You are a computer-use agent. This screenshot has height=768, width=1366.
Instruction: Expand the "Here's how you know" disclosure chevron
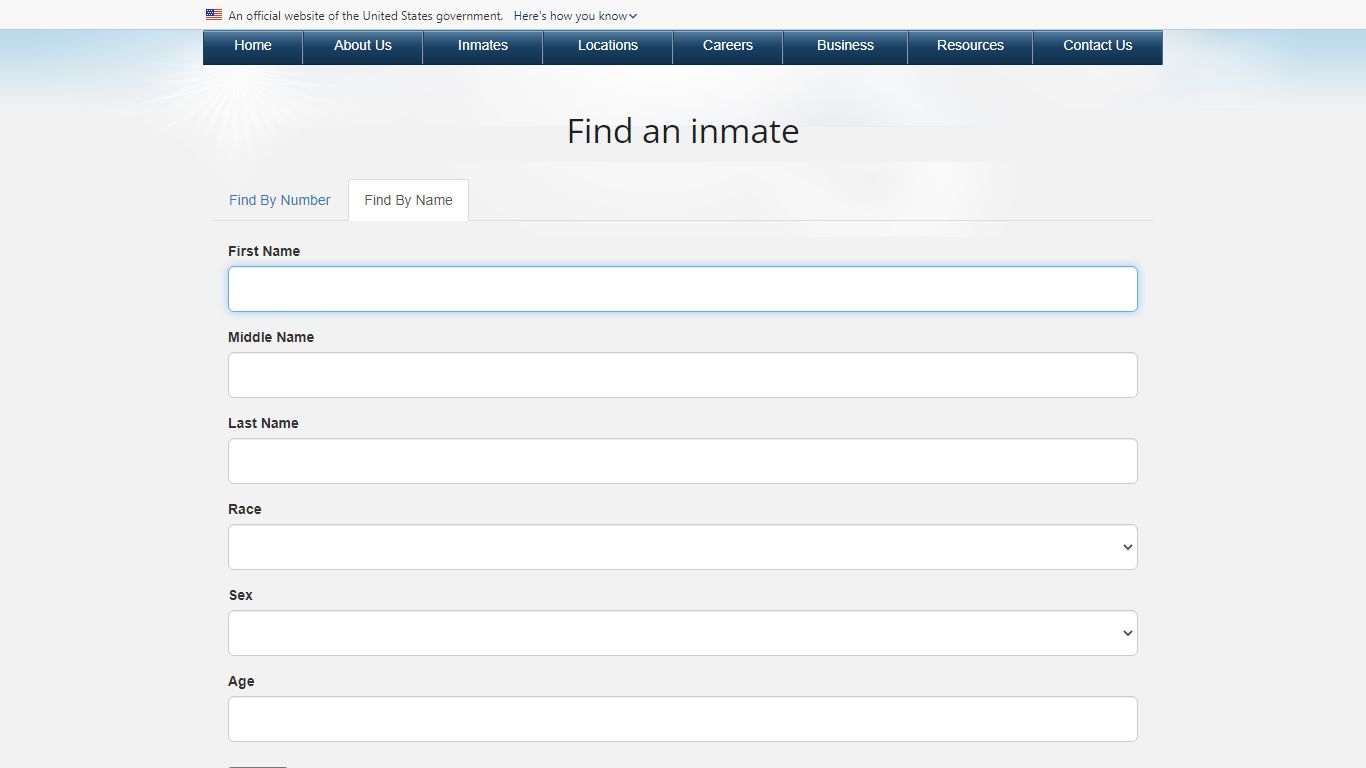(x=633, y=15)
